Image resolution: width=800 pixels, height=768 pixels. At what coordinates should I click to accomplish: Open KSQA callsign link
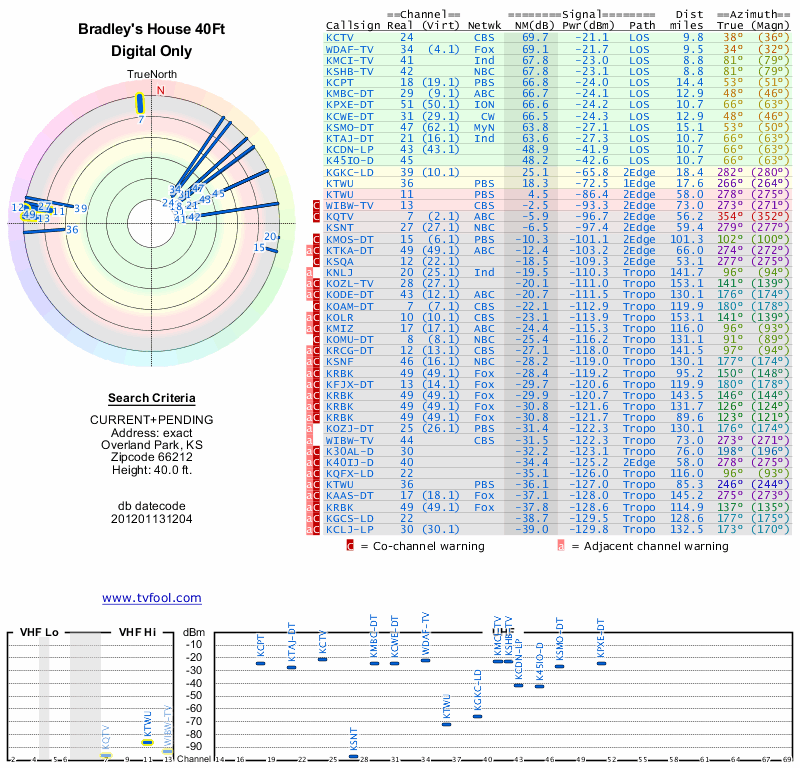pos(340,262)
